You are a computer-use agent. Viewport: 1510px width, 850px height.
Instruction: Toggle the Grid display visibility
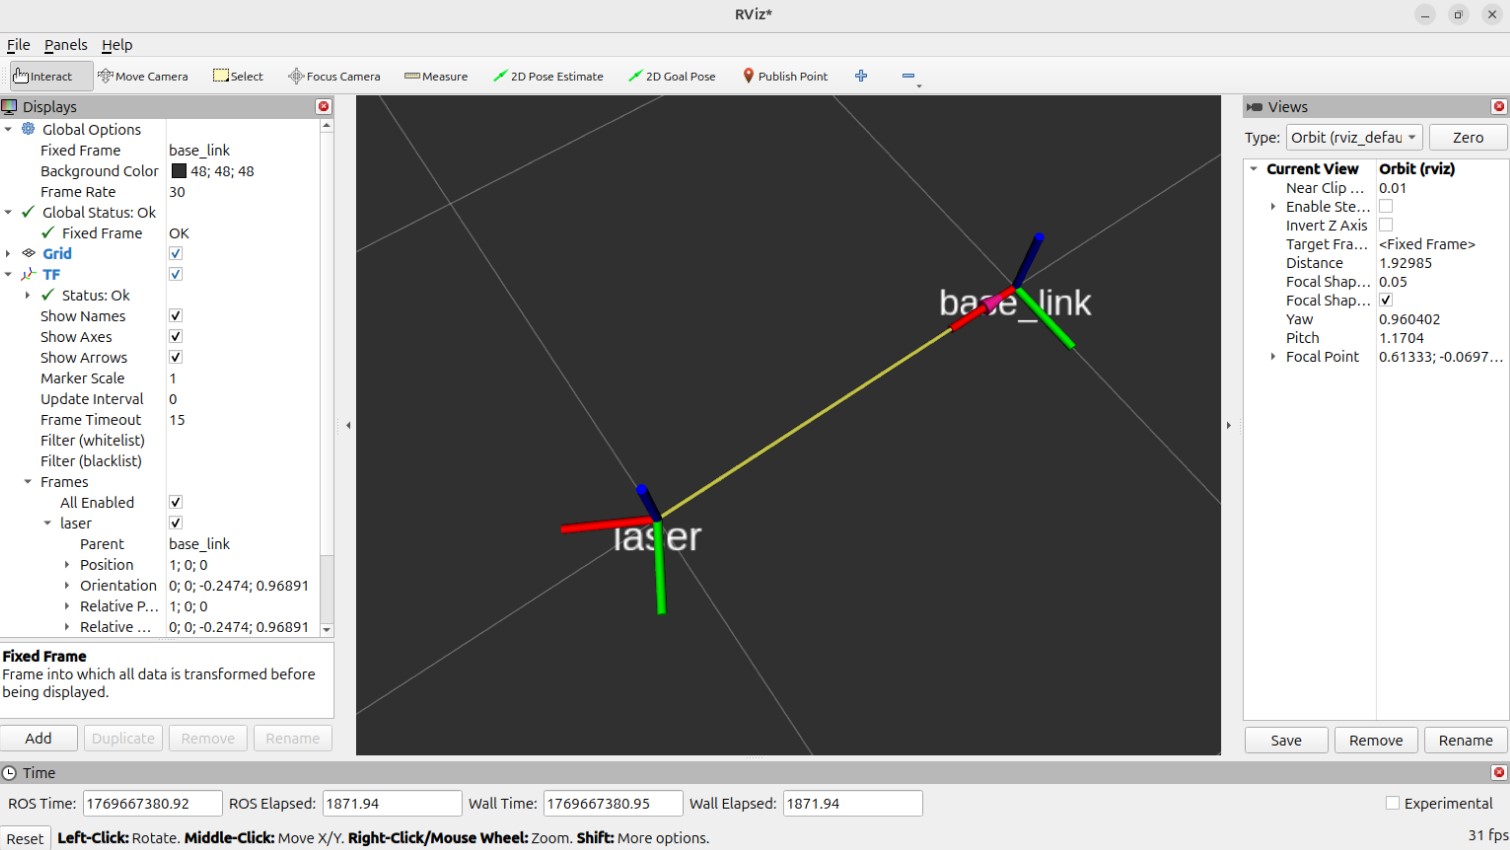click(x=175, y=253)
